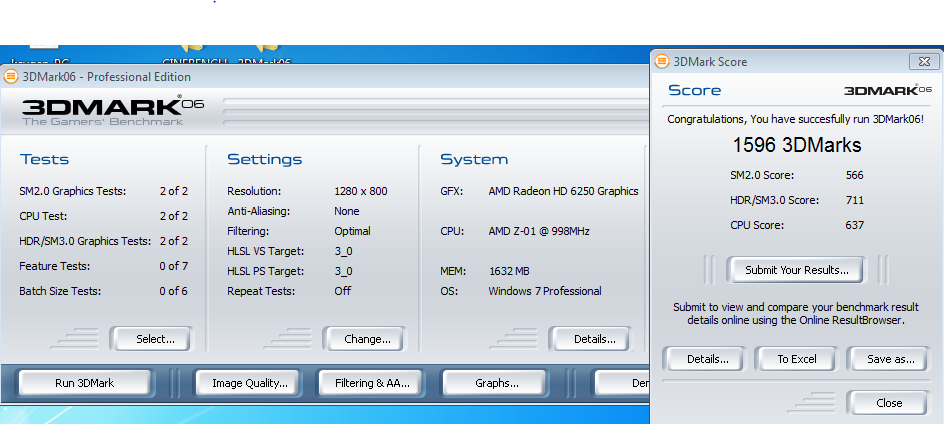The height and width of the screenshot is (424, 944).
Task: Click the CPU Test: label
Action: [43, 216]
